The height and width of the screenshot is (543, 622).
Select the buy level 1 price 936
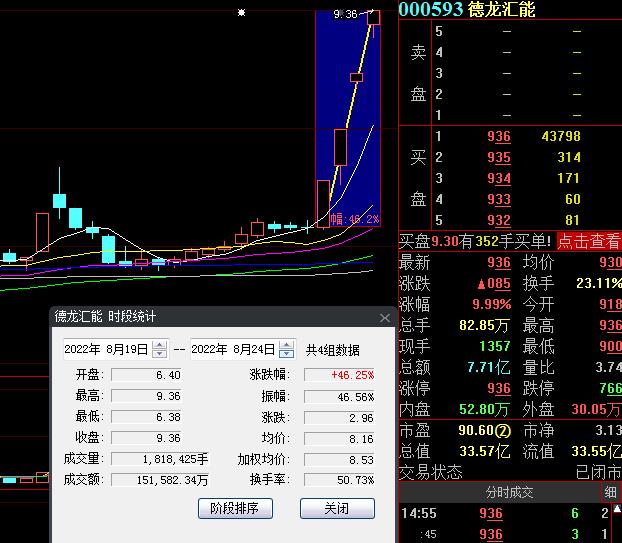coord(498,137)
